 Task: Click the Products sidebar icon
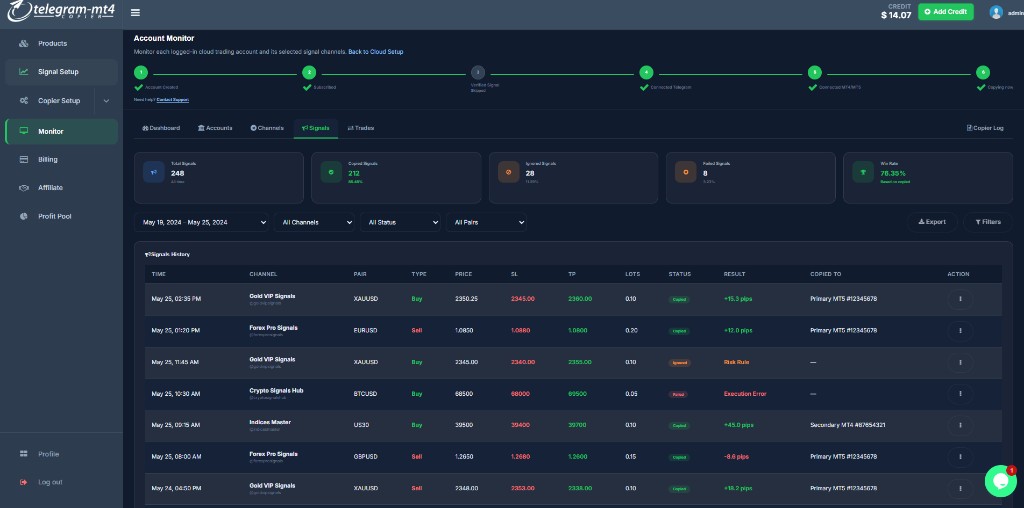24,44
